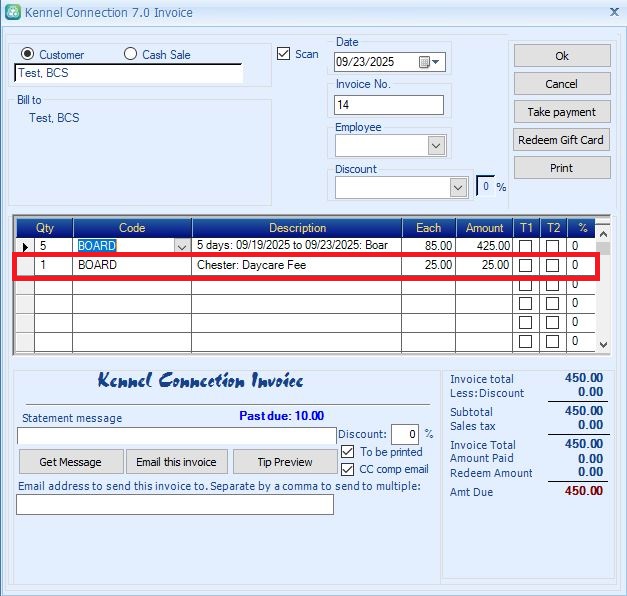Click the row pointer arrow of first line
Screen dimensions: 627x596
pos(25,247)
